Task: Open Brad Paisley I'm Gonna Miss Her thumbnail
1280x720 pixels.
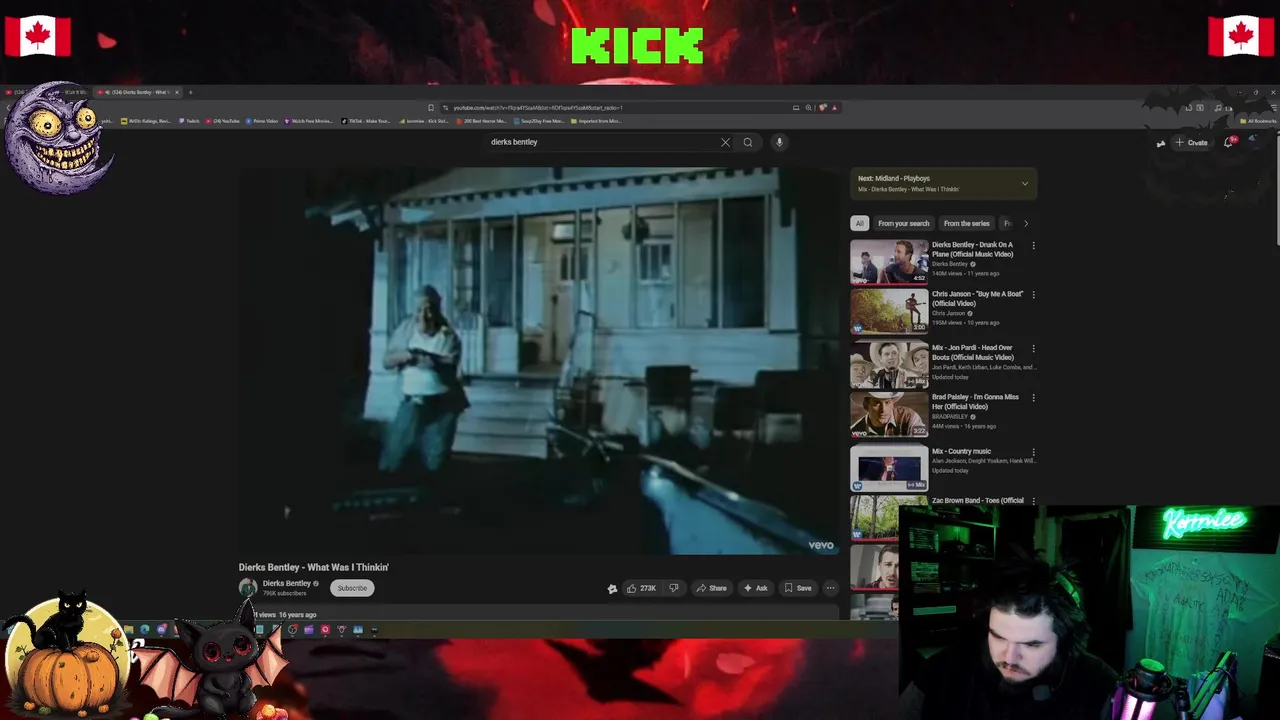Action: click(x=889, y=414)
